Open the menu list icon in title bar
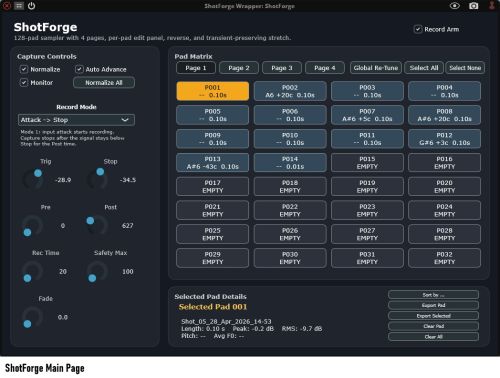 tap(19, 6)
